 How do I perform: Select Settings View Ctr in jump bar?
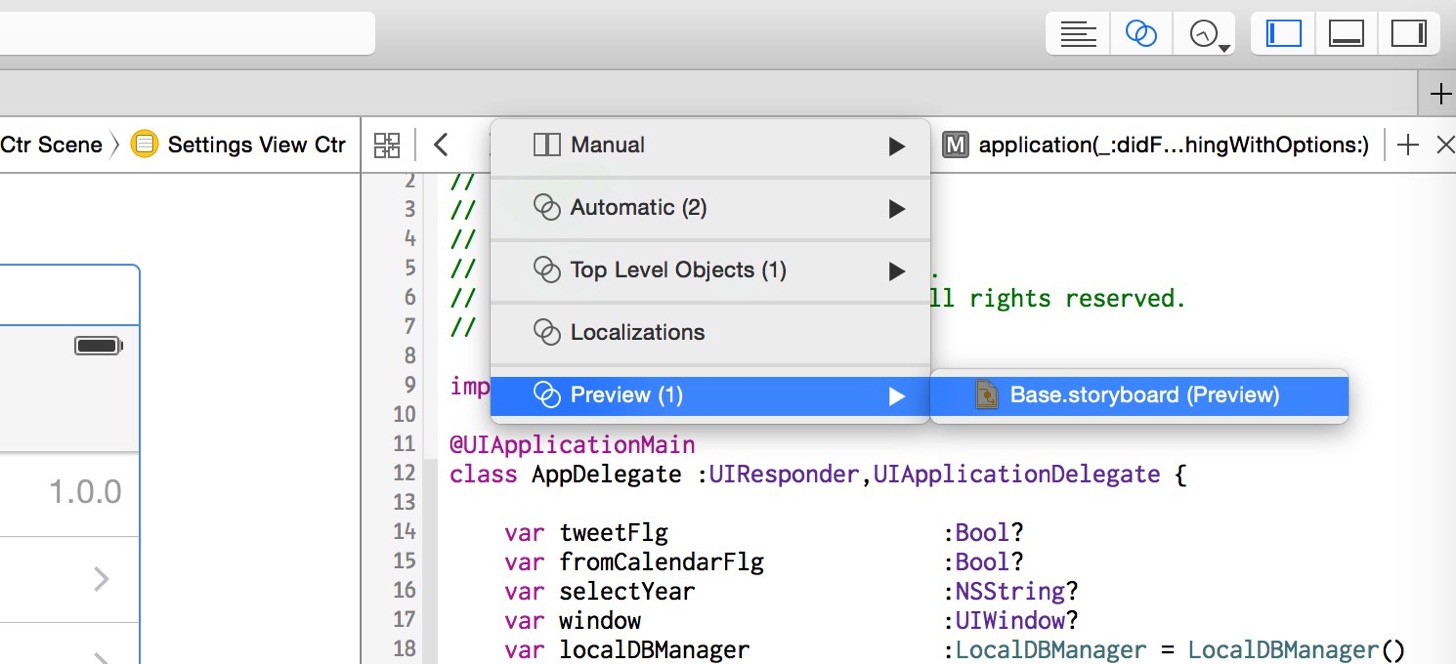(239, 145)
